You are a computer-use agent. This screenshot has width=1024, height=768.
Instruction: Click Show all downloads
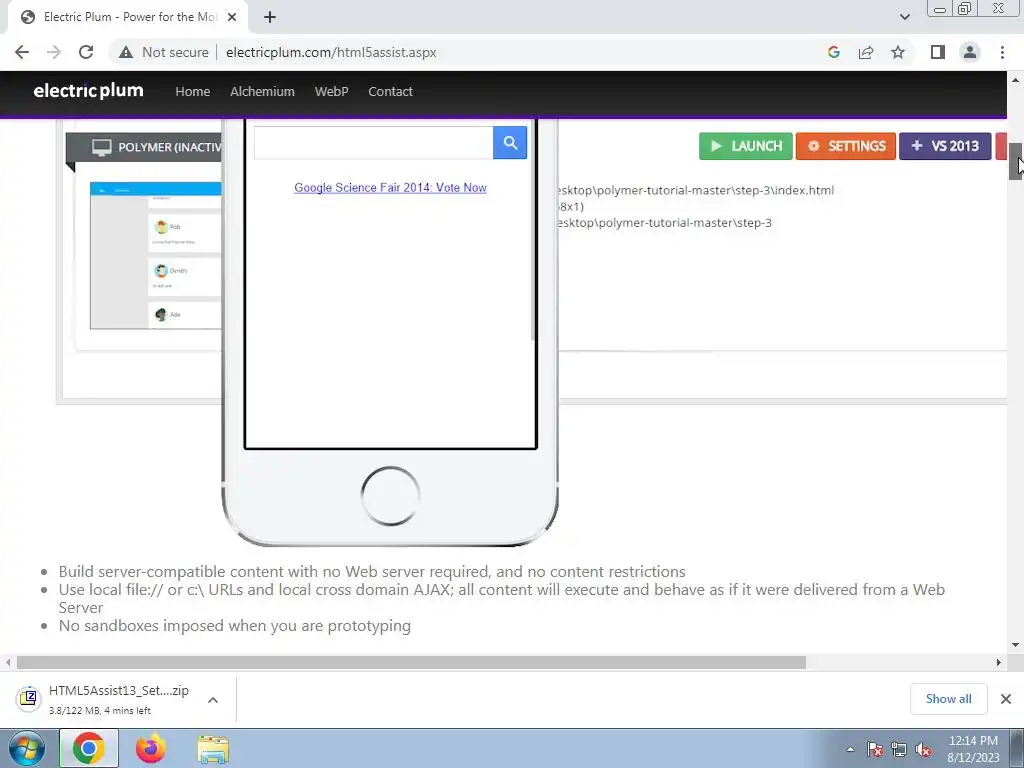point(948,699)
